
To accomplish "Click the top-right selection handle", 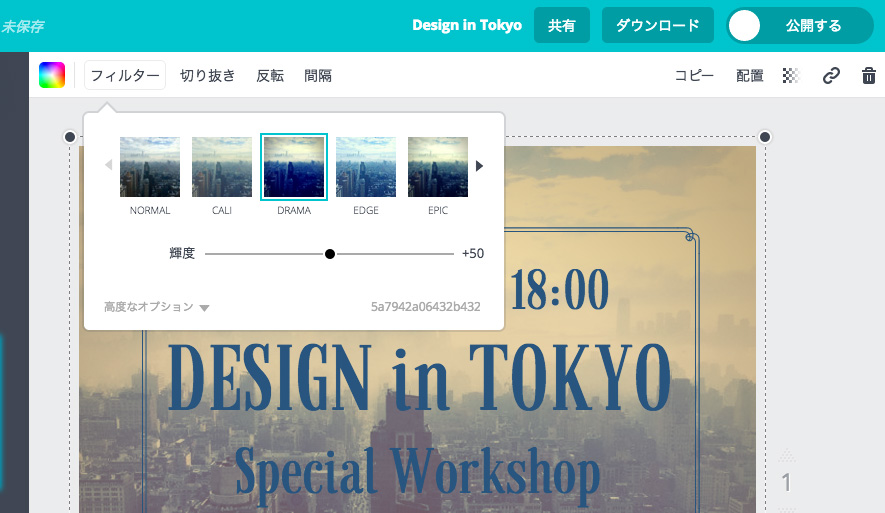I will pos(765,137).
